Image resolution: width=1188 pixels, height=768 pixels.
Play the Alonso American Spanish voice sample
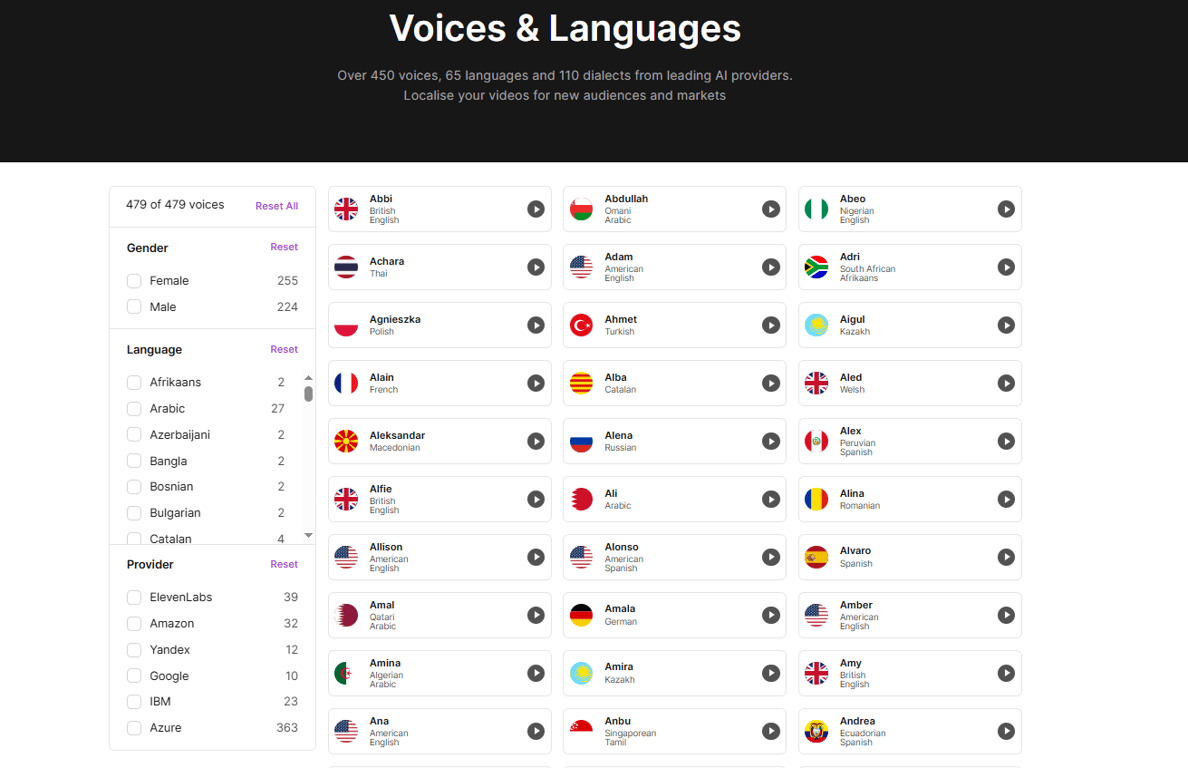(x=771, y=557)
